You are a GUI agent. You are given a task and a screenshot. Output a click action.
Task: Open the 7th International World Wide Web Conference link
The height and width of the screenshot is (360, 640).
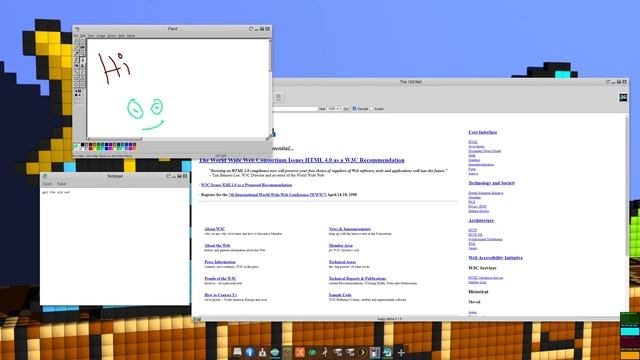point(278,195)
